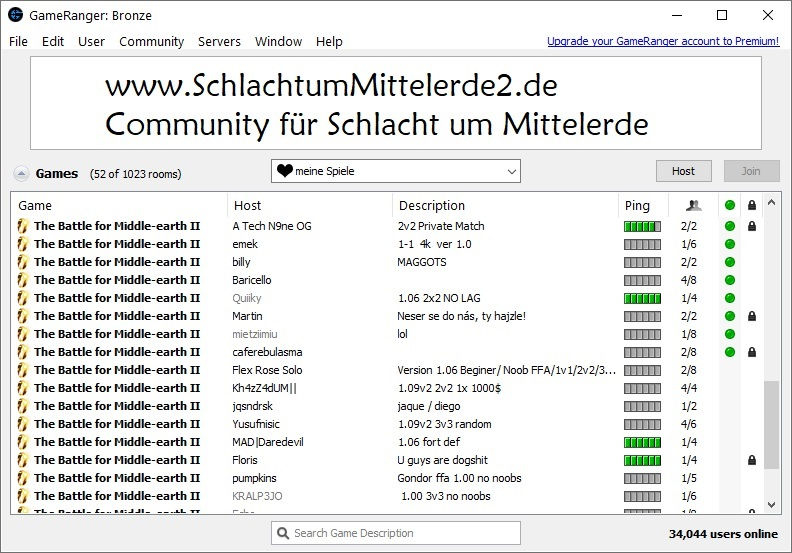Screen dimensions: 792x553
Task: Select the pumpkins host row
Action: (x=386, y=478)
